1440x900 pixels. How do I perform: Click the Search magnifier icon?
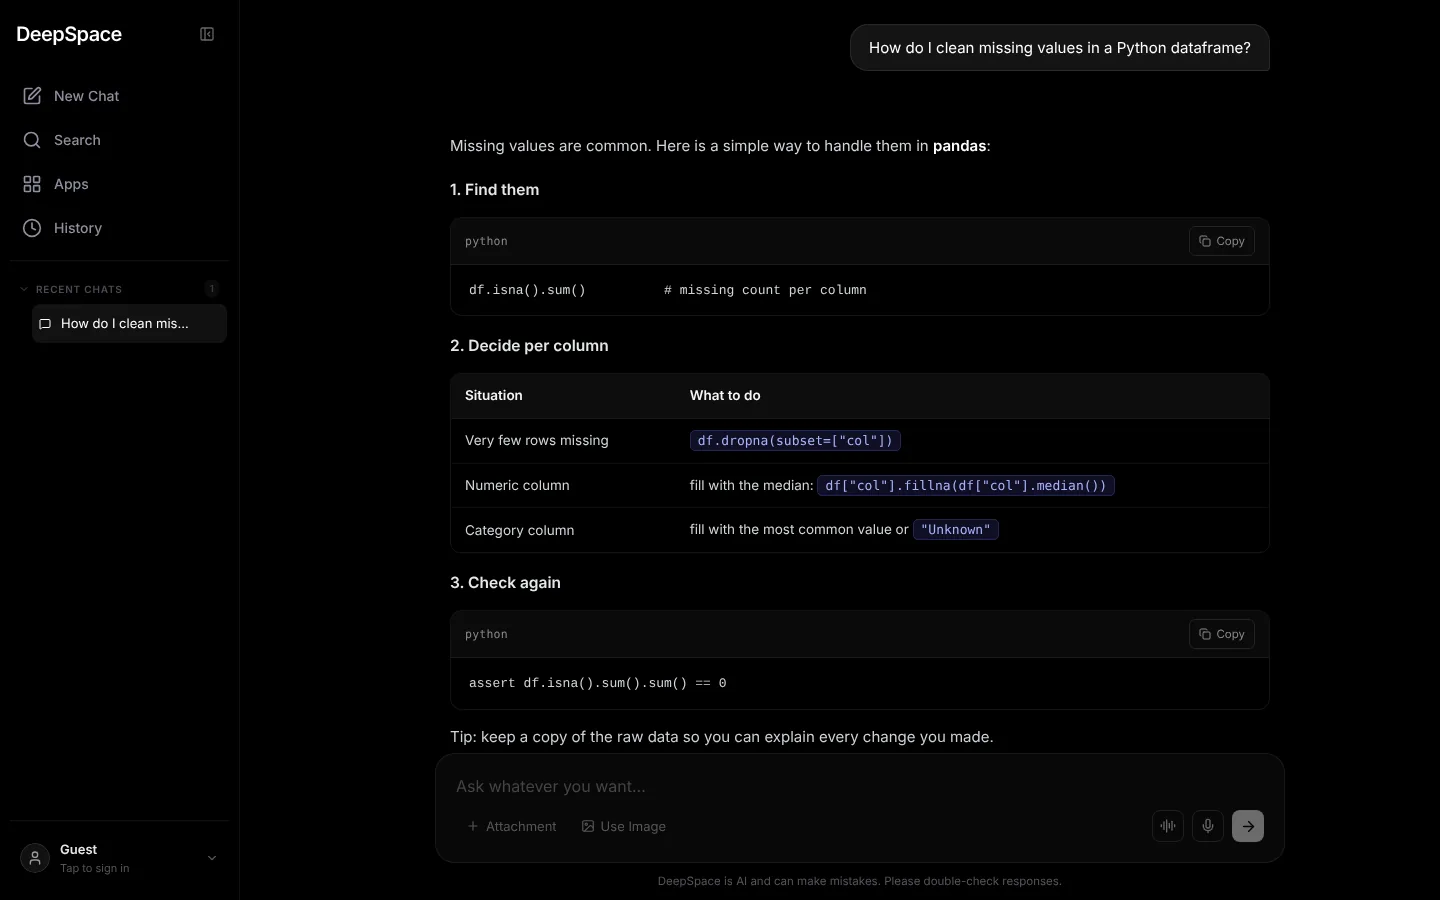(x=32, y=140)
